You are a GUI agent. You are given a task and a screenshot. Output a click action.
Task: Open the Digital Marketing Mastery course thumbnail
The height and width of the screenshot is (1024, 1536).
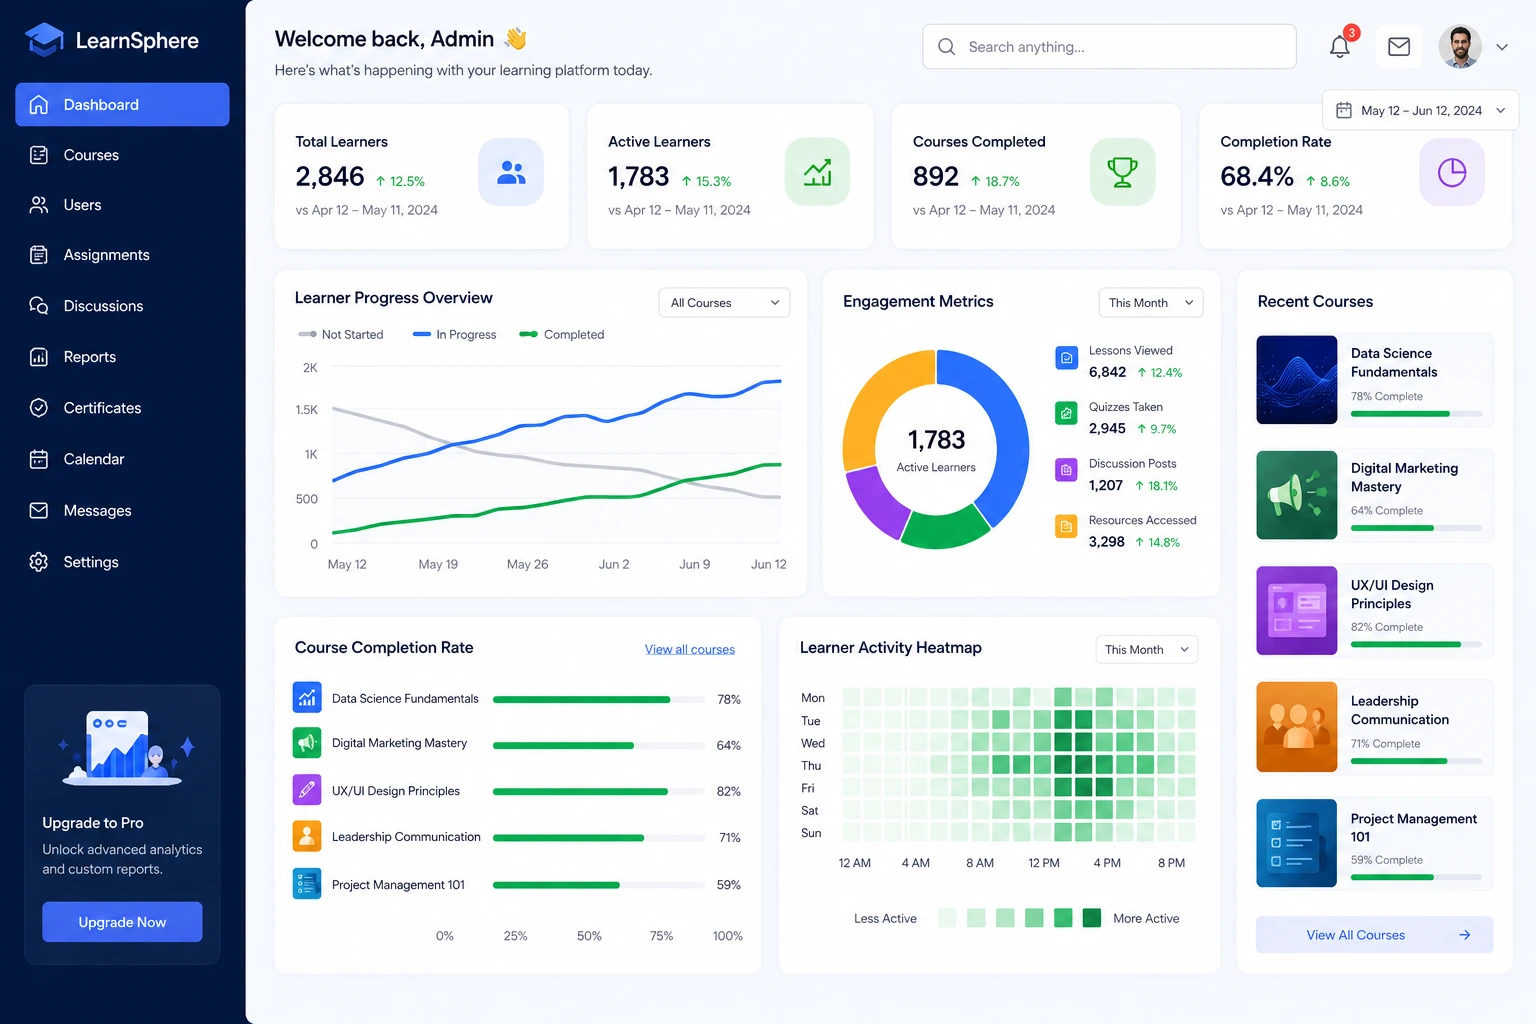click(1297, 495)
